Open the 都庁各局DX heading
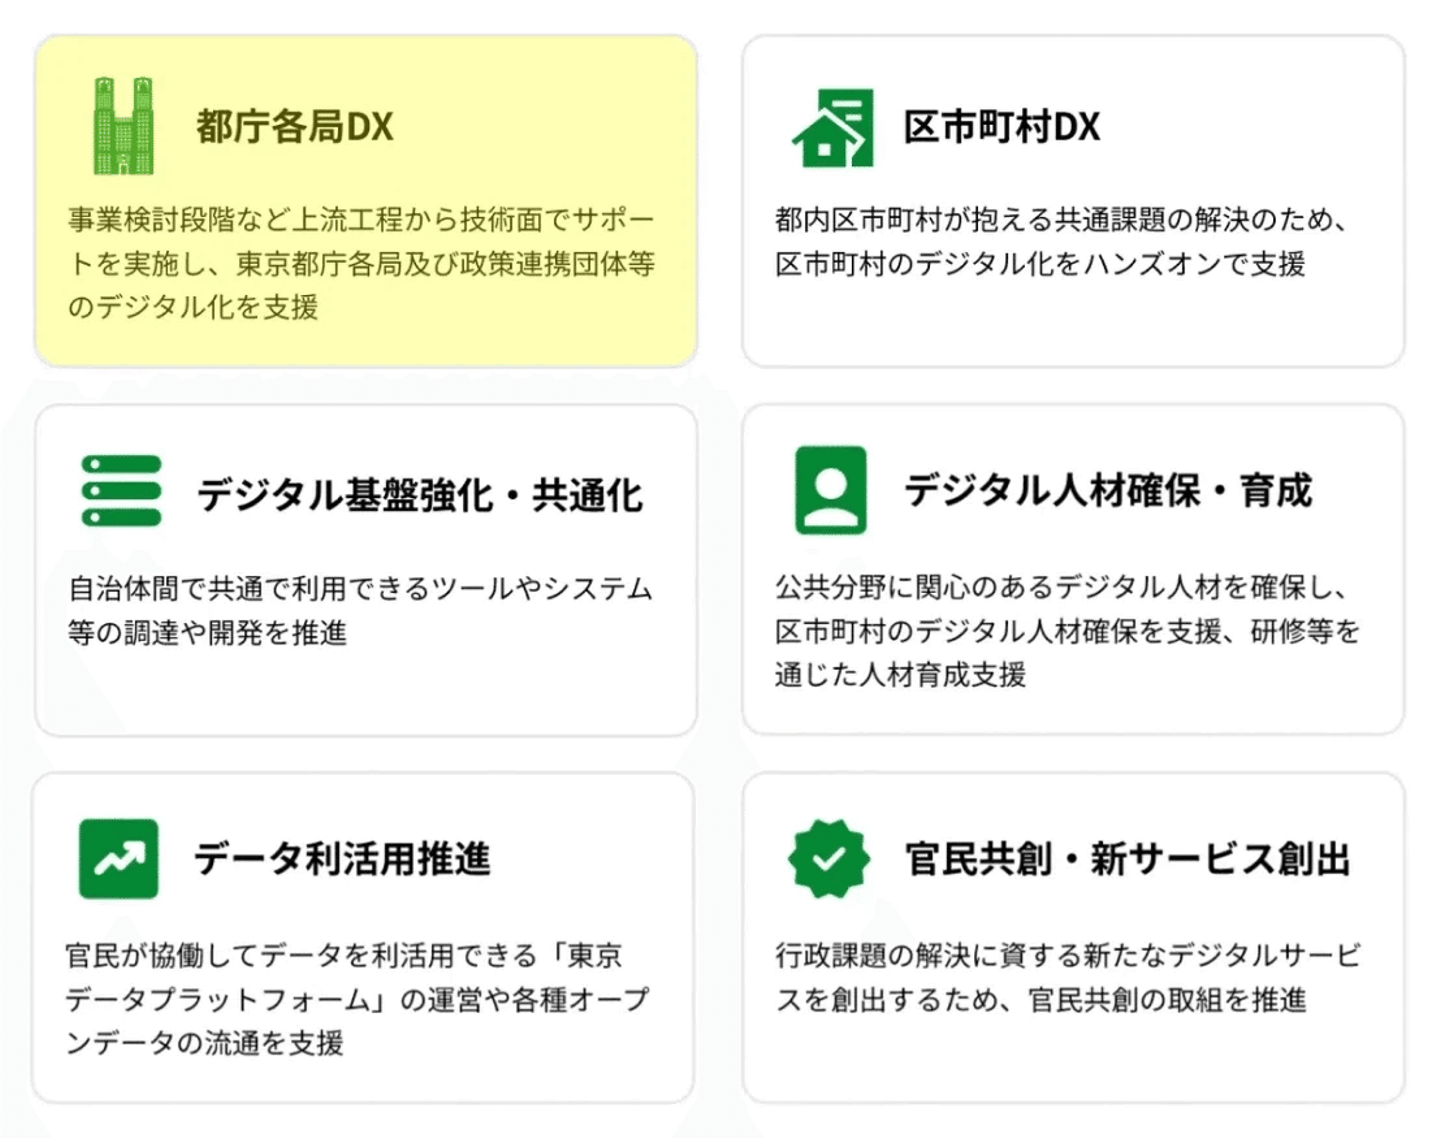 click(x=295, y=127)
